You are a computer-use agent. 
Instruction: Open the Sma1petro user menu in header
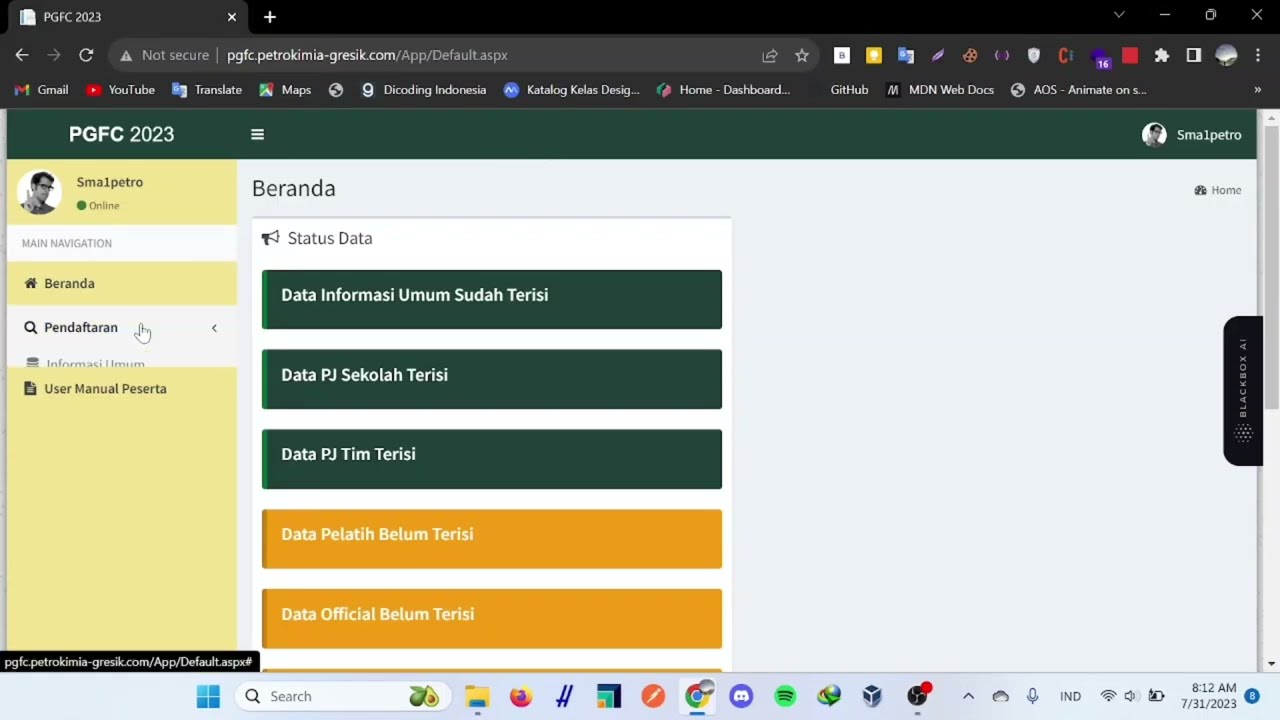pyautogui.click(x=1192, y=135)
